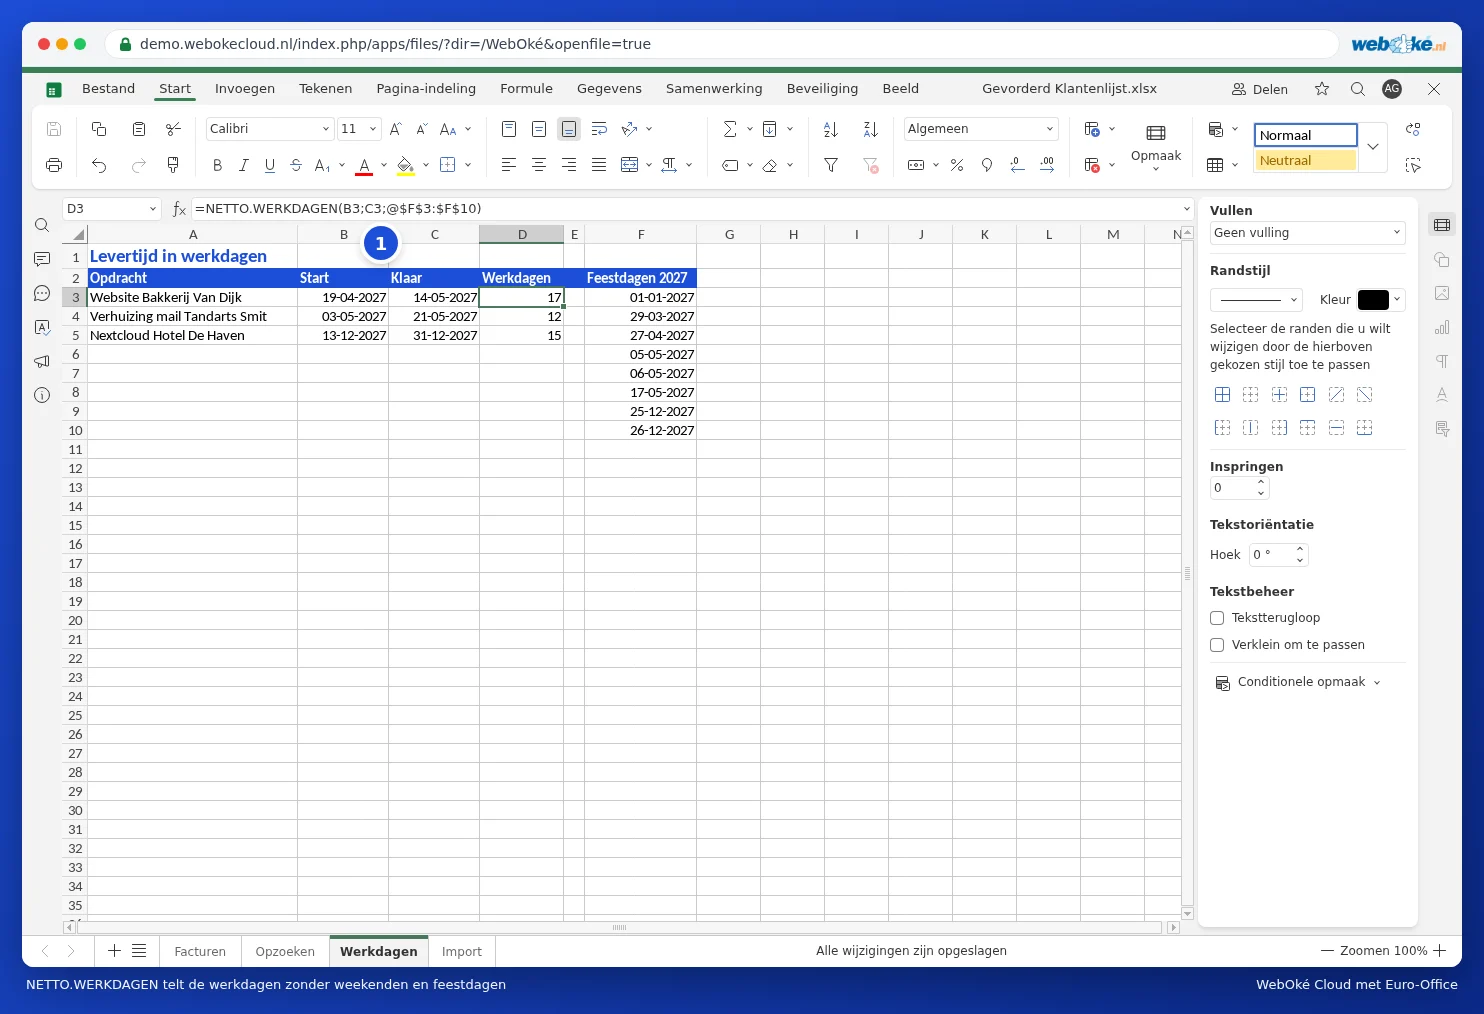1484x1014 pixels.
Task: Open search in left sidebar
Action: 42,225
